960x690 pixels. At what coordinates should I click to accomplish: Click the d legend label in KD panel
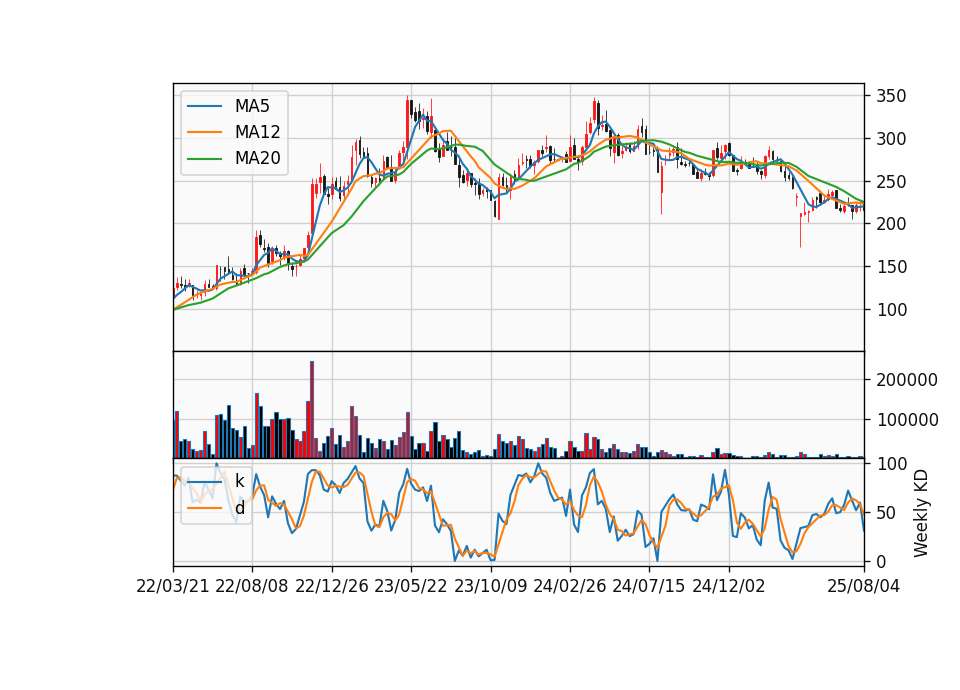[239, 508]
